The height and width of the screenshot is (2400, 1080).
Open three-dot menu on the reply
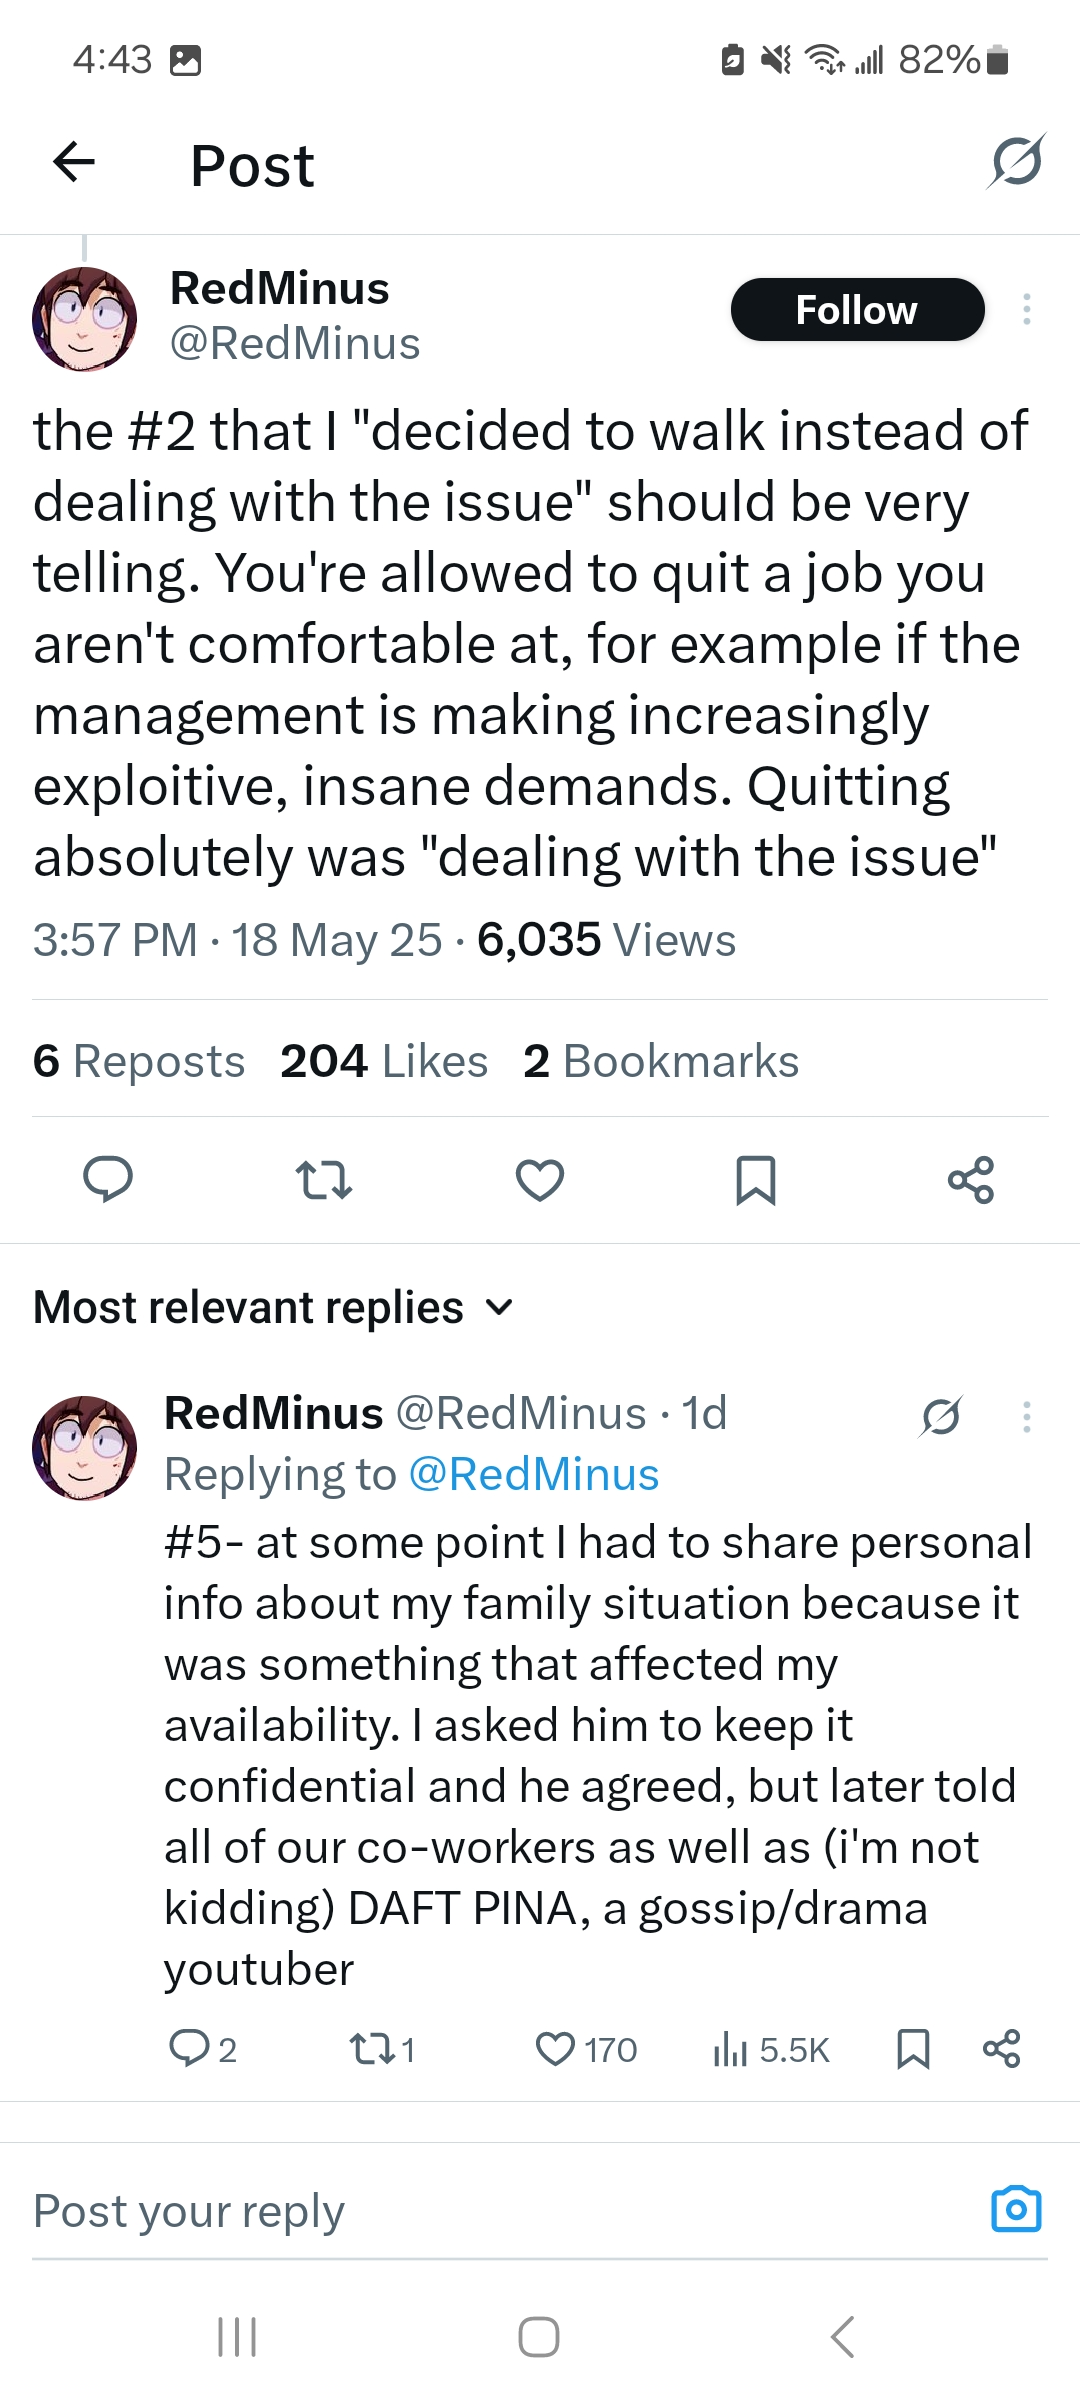tap(1026, 1416)
